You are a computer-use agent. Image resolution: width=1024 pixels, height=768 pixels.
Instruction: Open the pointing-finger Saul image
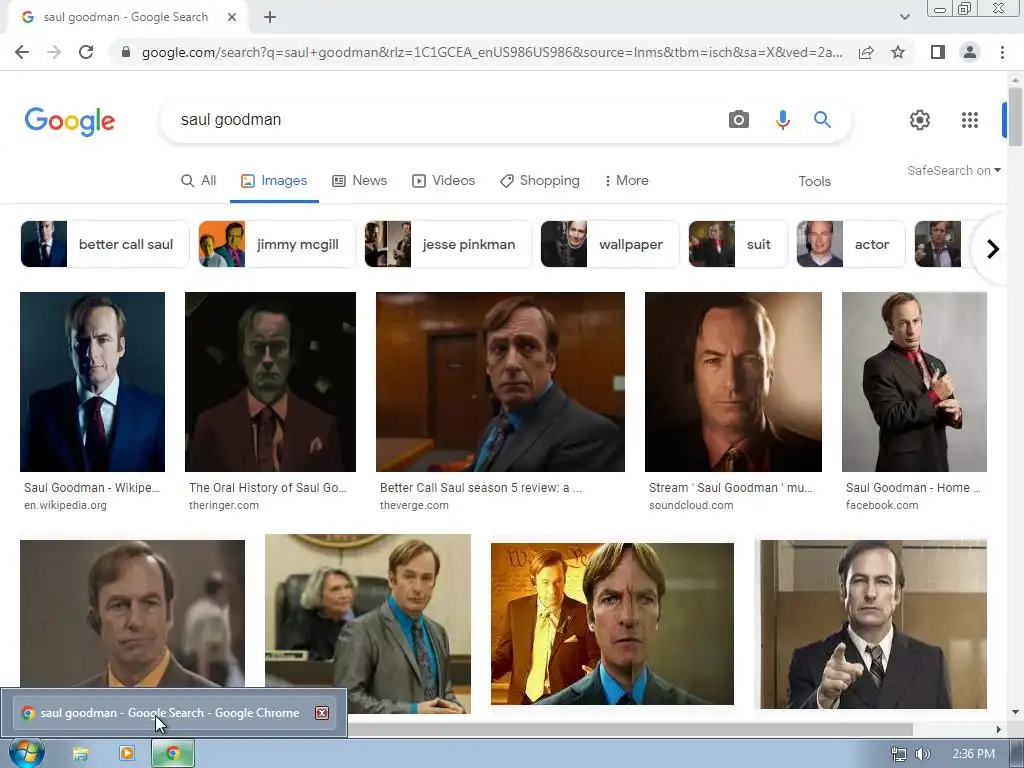[873, 624]
